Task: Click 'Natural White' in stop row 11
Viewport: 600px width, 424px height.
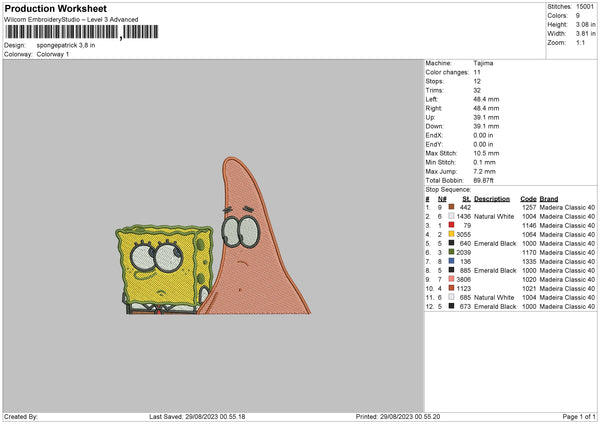Action: (x=494, y=297)
